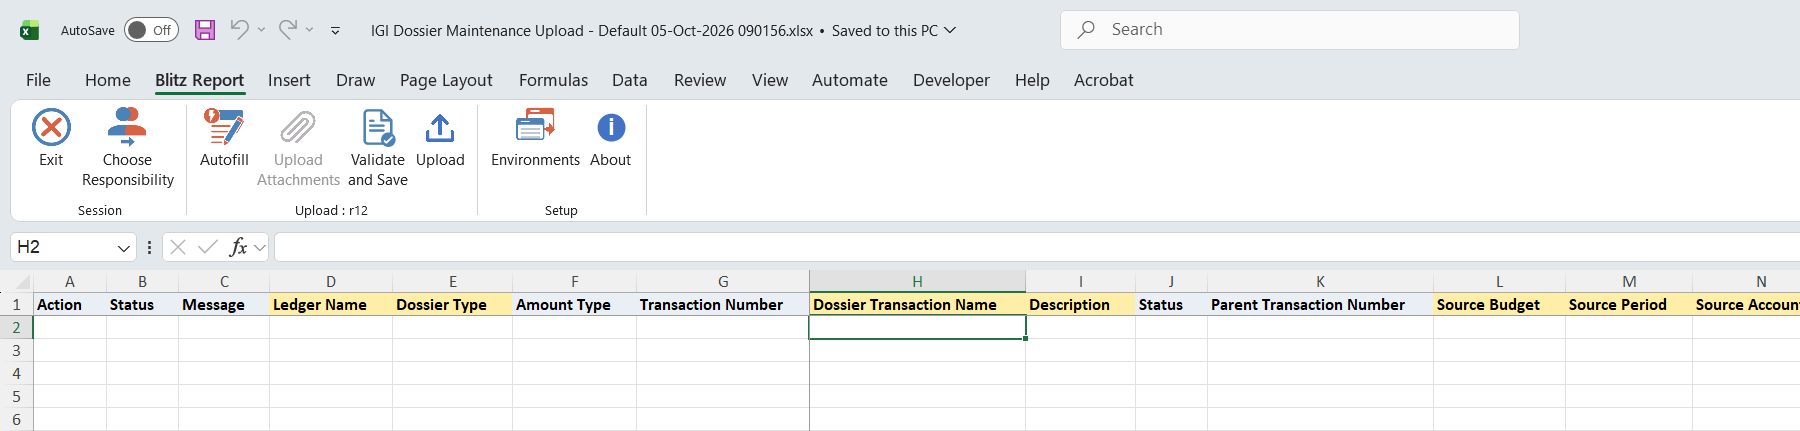Open the About info icon
Image resolution: width=1800 pixels, height=431 pixels.
click(x=611, y=128)
